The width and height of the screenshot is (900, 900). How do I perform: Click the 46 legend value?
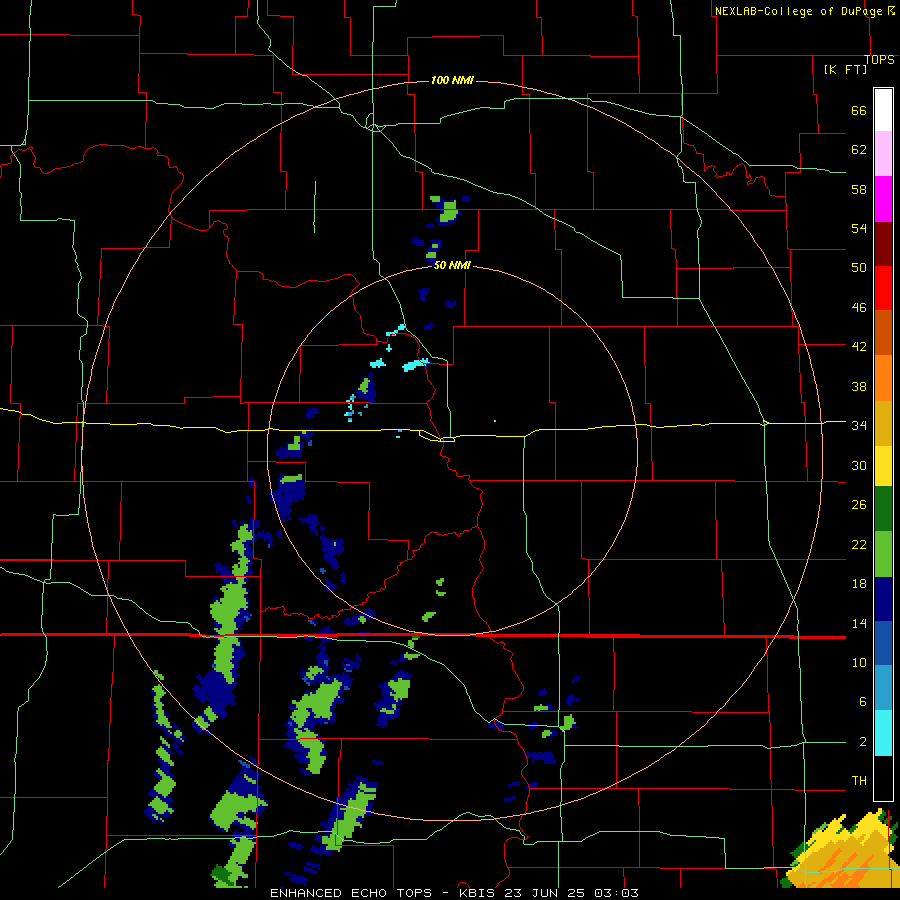pyautogui.click(x=859, y=307)
